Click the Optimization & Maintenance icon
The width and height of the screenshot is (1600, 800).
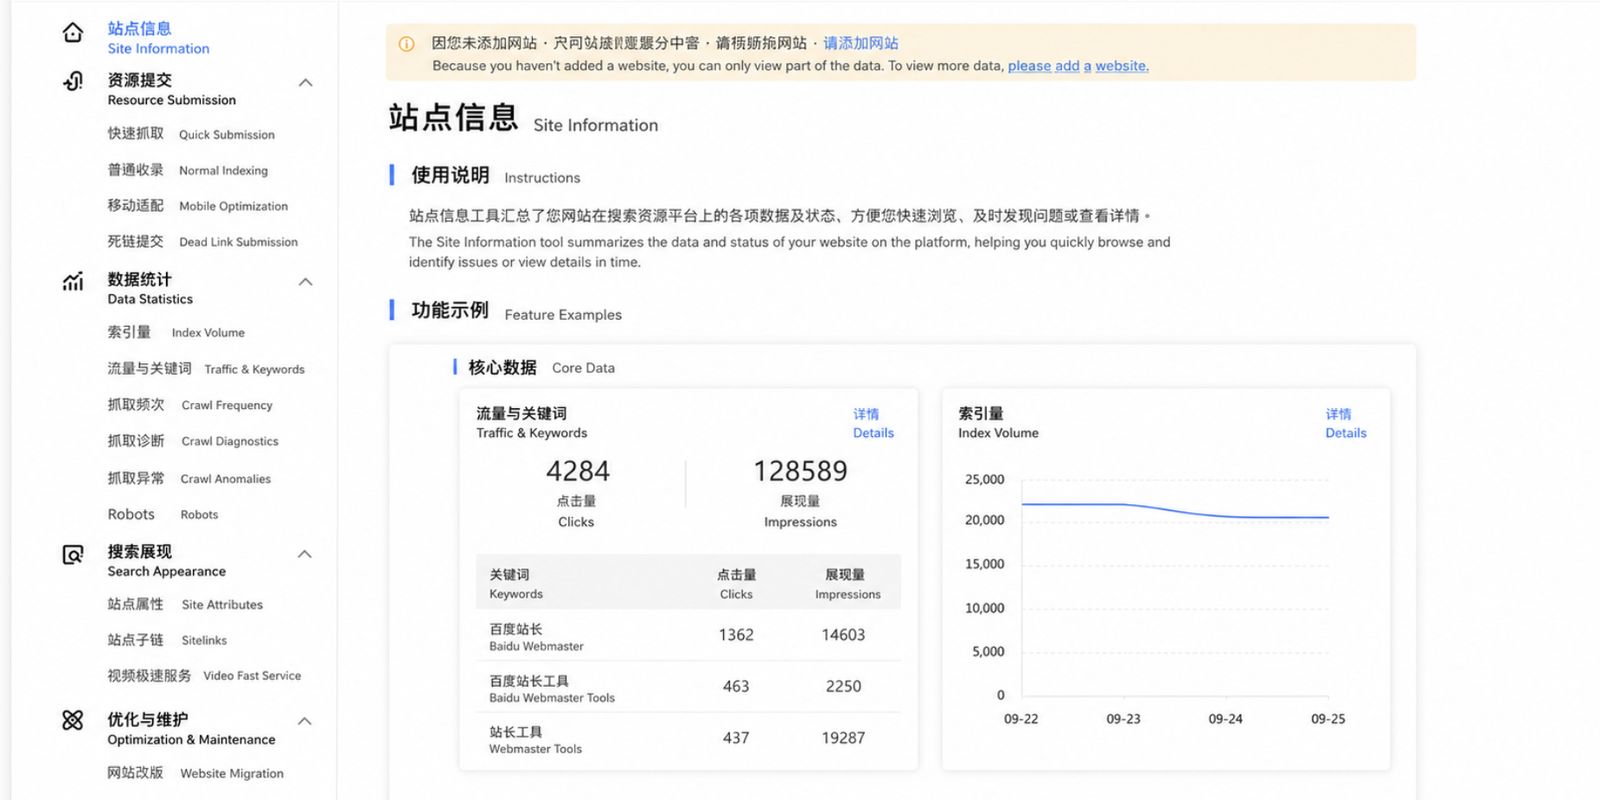click(x=73, y=720)
